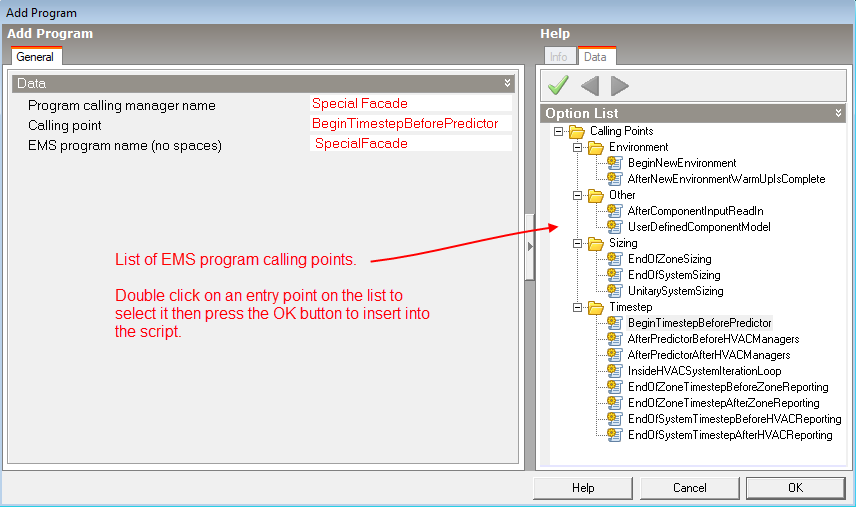Switch to the Info help tab
Viewport: 856px width, 507px height.
point(558,57)
